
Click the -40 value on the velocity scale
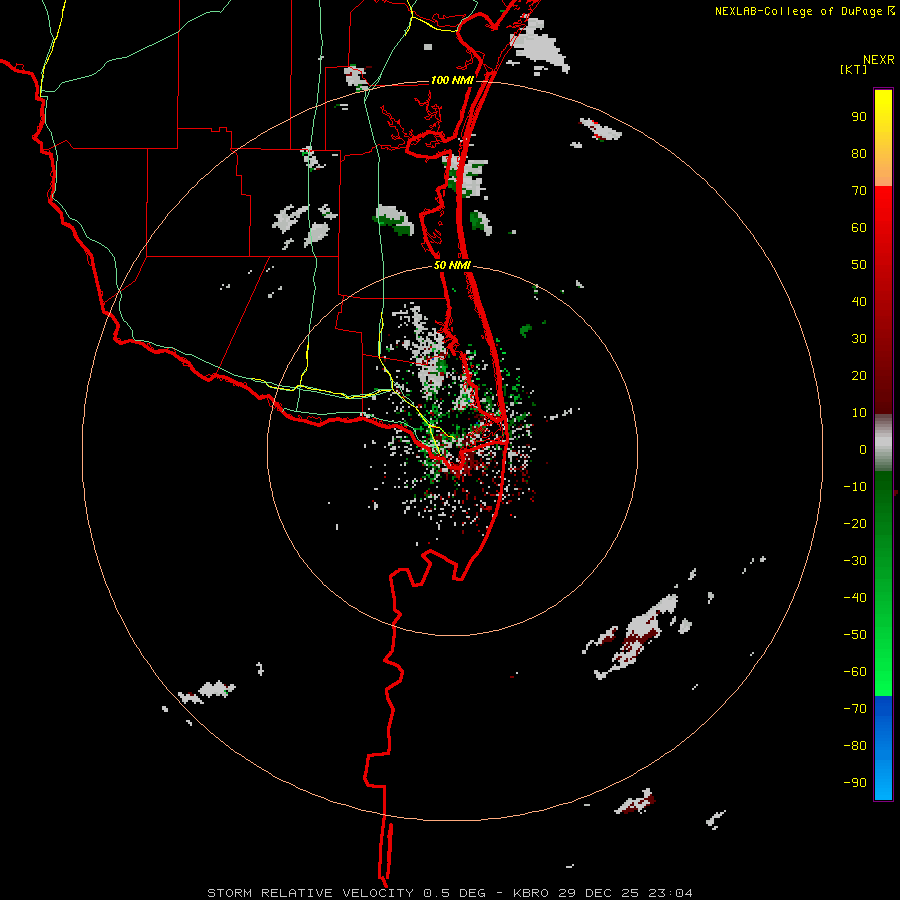(x=855, y=598)
